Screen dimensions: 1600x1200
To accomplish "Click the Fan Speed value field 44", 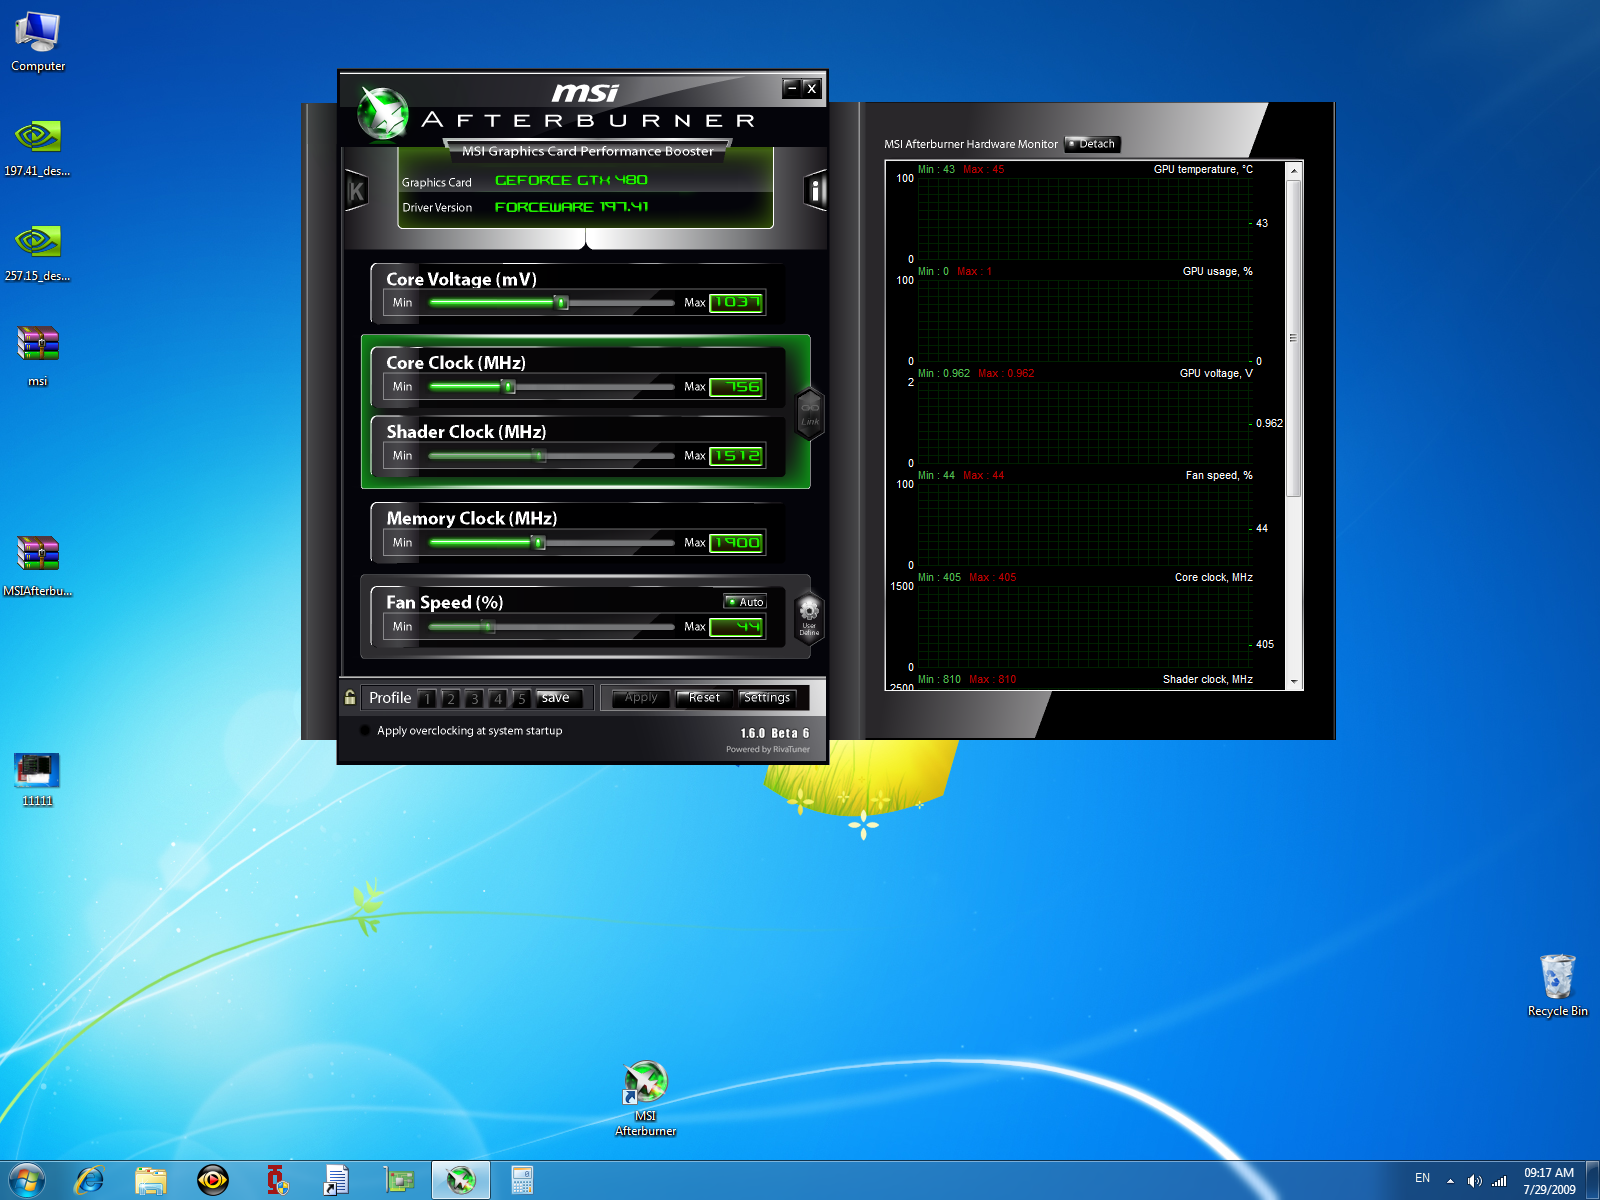I will click(x=737, y=627).
